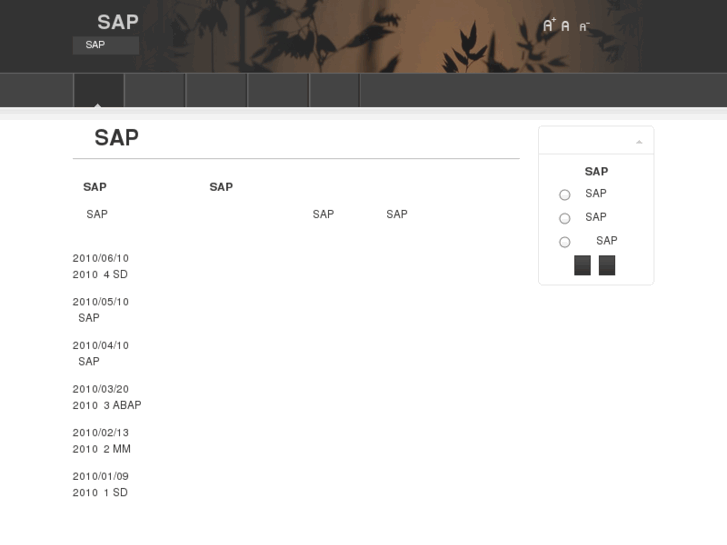
Task: Reset font size with the plain A icon
Action: (x=565, y=26)
